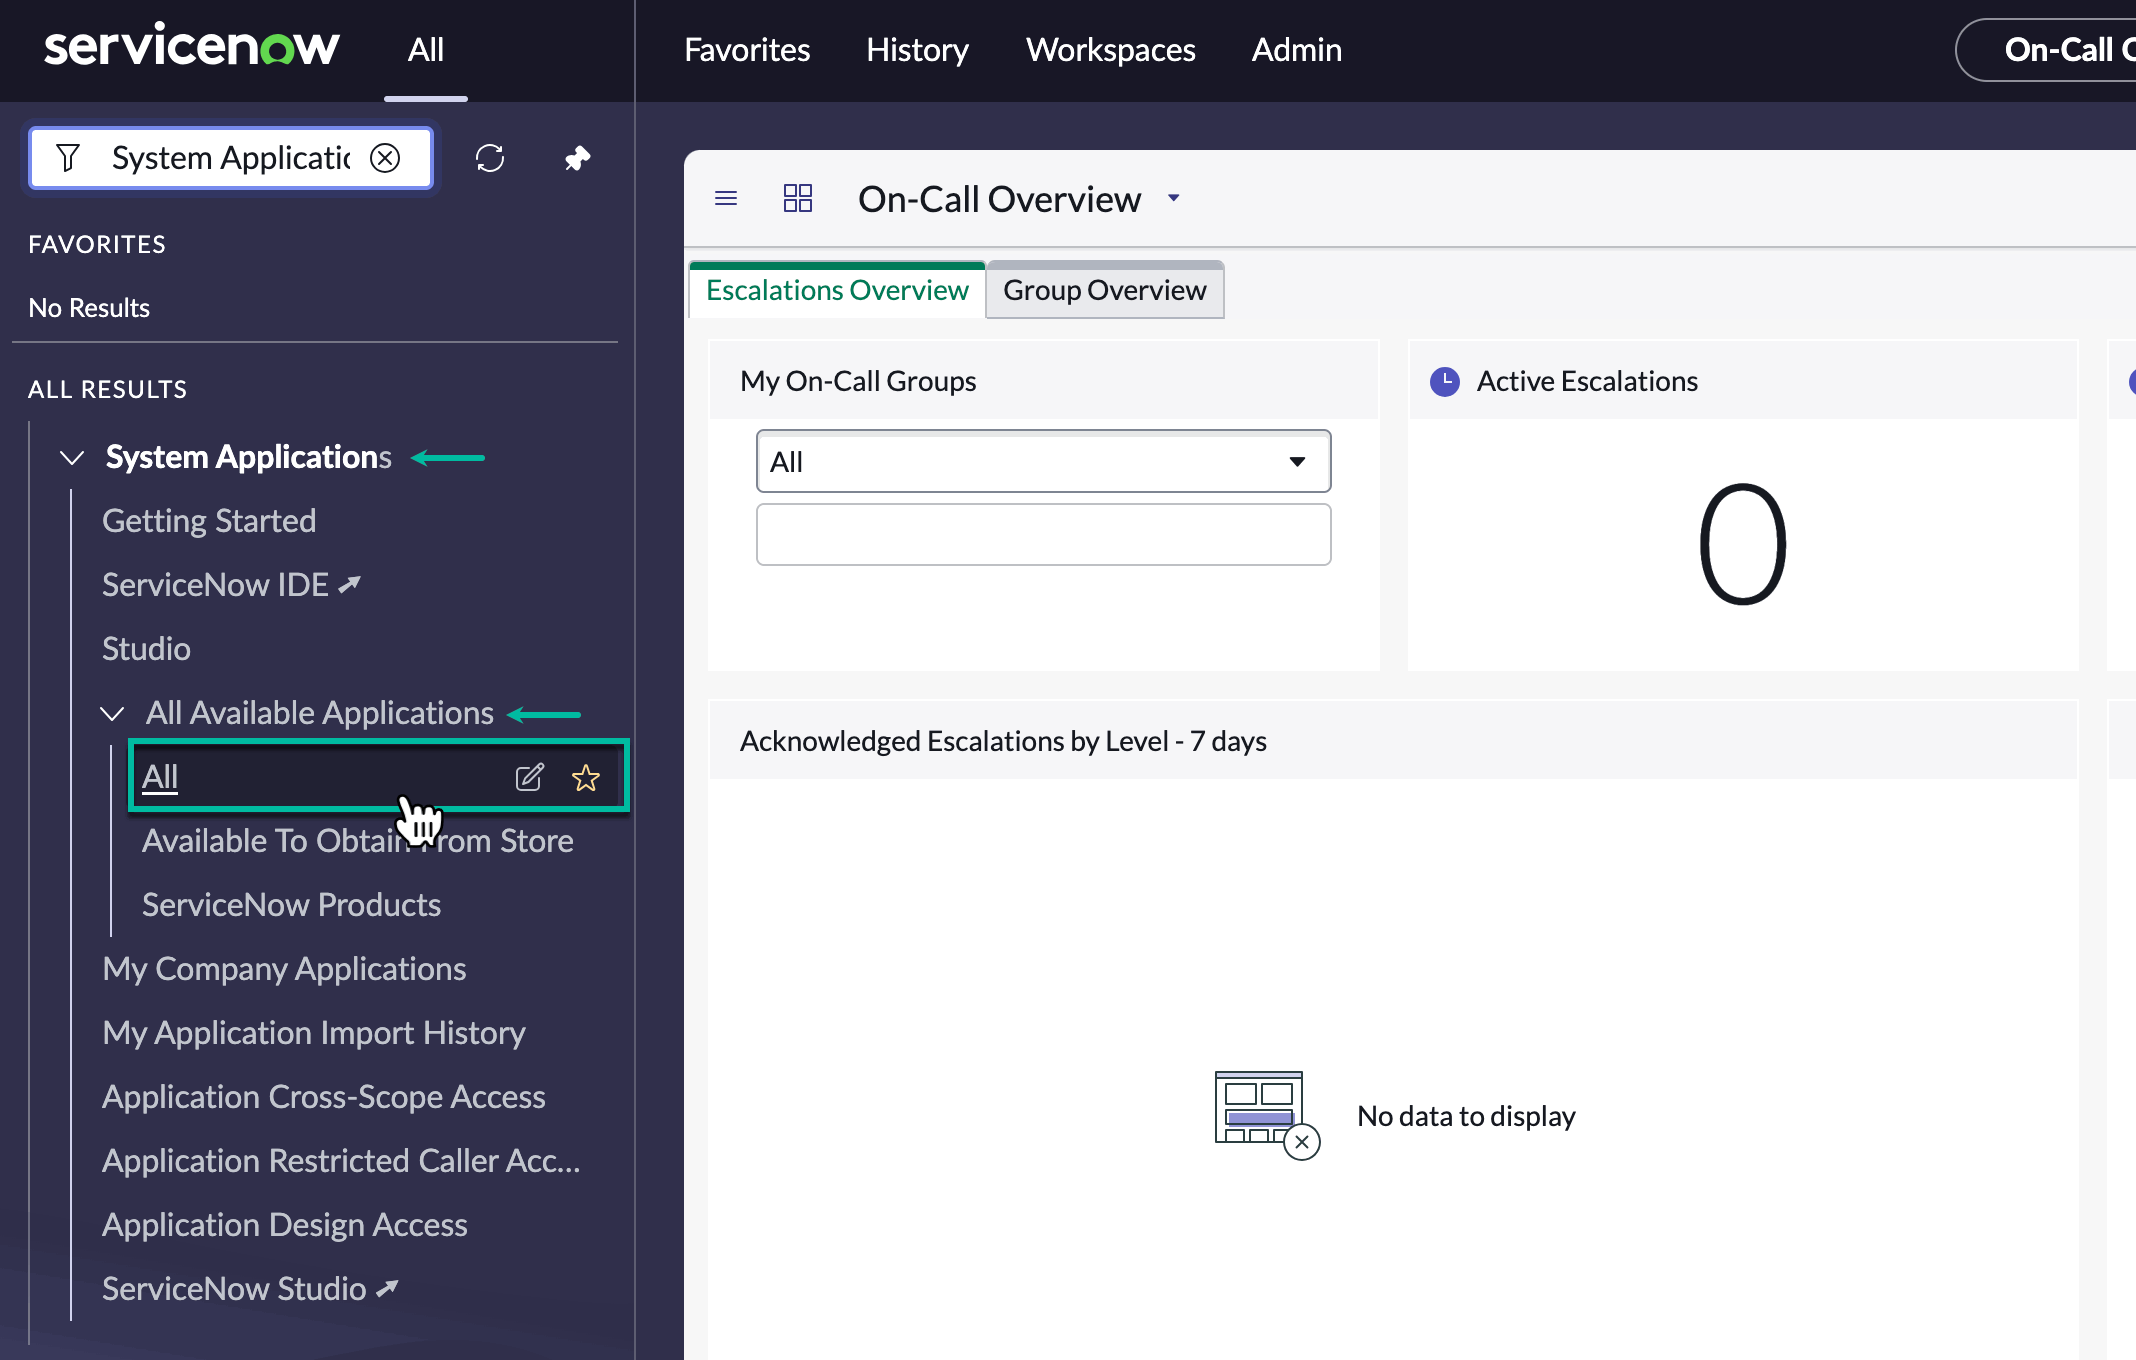
Task: Star the All module as a favorite
Action: (585, 777)
